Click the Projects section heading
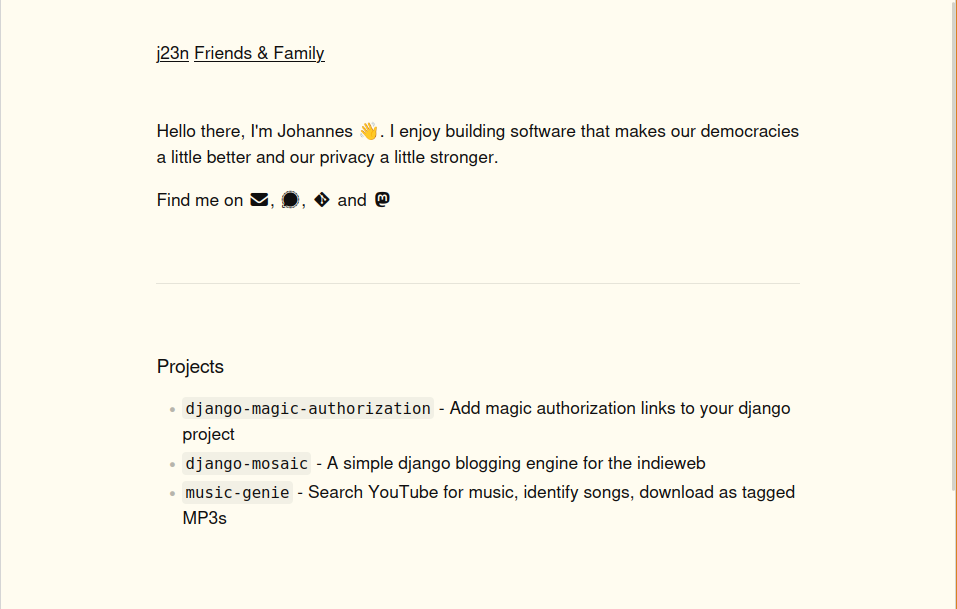 point(190,367)
